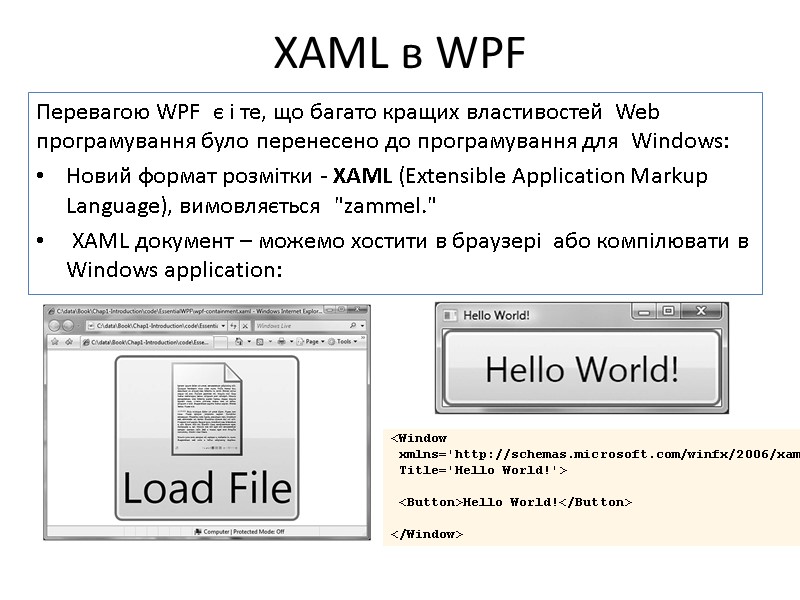Open the Tools menu in IE
The width and height of the screenshot is (800, 600).
click(342, 342)
